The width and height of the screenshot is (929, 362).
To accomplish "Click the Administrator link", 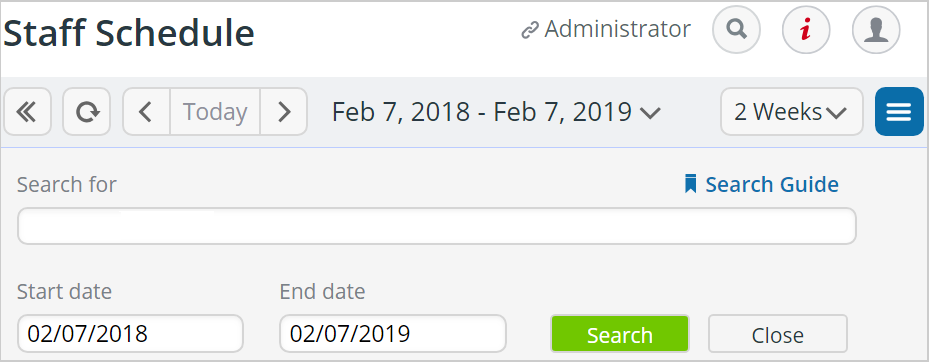I will point(617,29).
